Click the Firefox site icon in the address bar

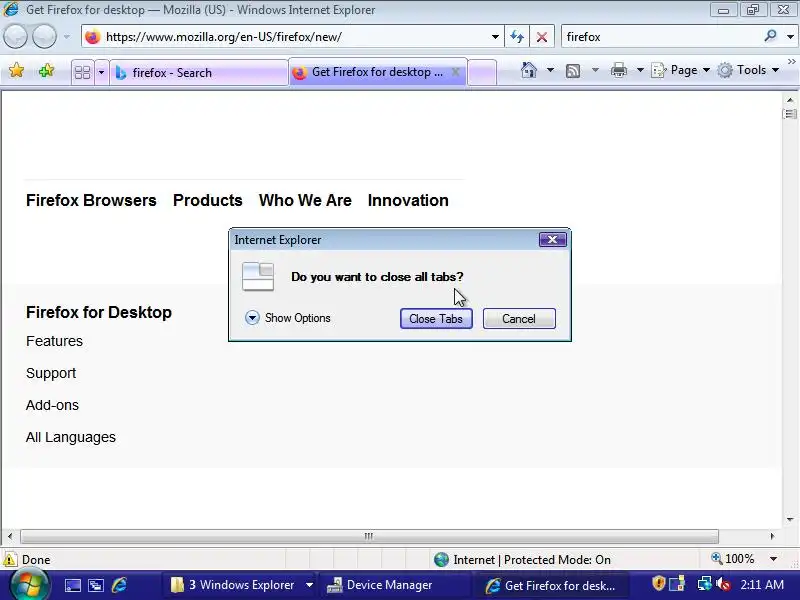click(92, 37)
